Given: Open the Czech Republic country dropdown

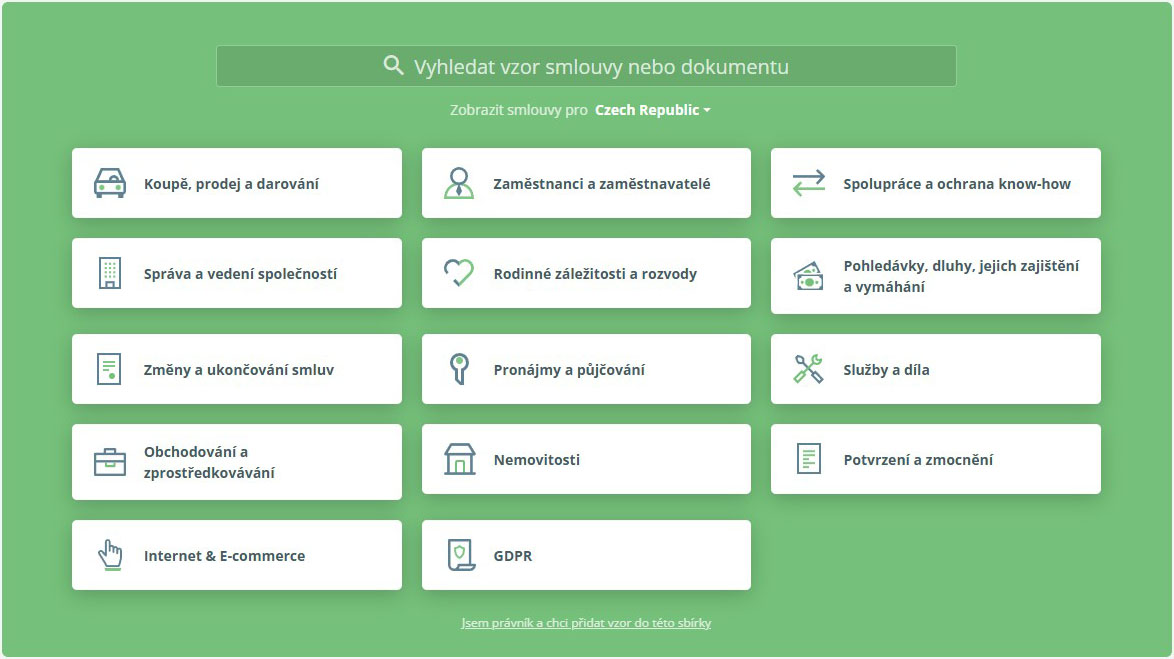Looking at the screenshot, I should 649,110.
